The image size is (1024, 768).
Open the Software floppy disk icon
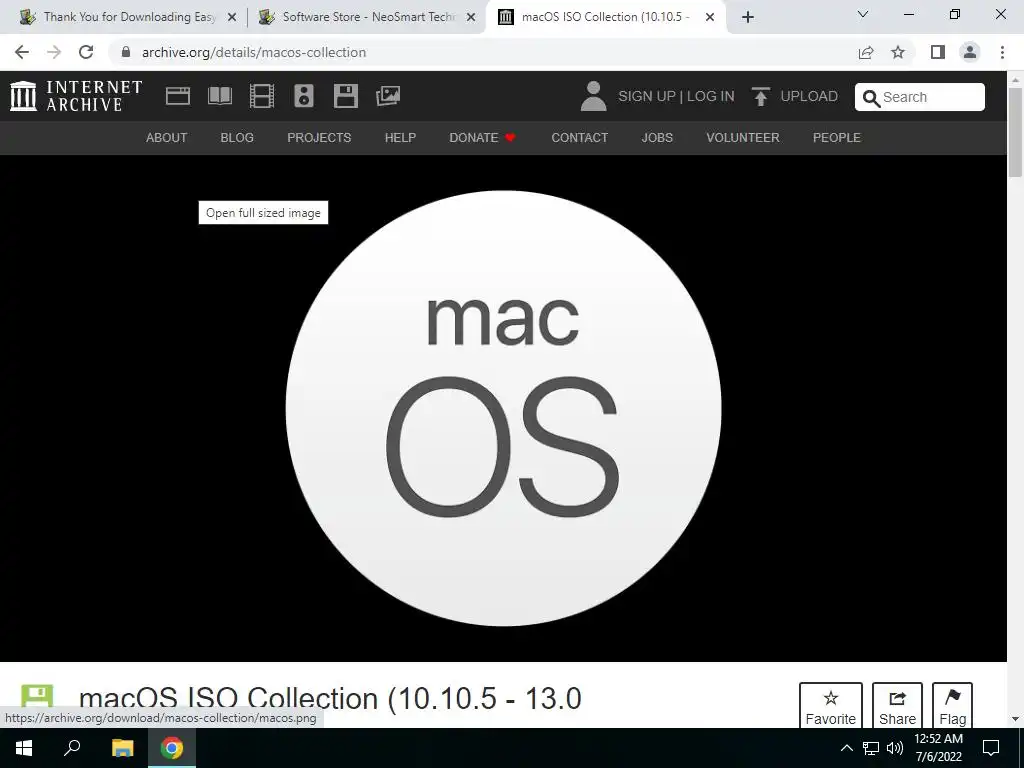[x=345, y=96]
